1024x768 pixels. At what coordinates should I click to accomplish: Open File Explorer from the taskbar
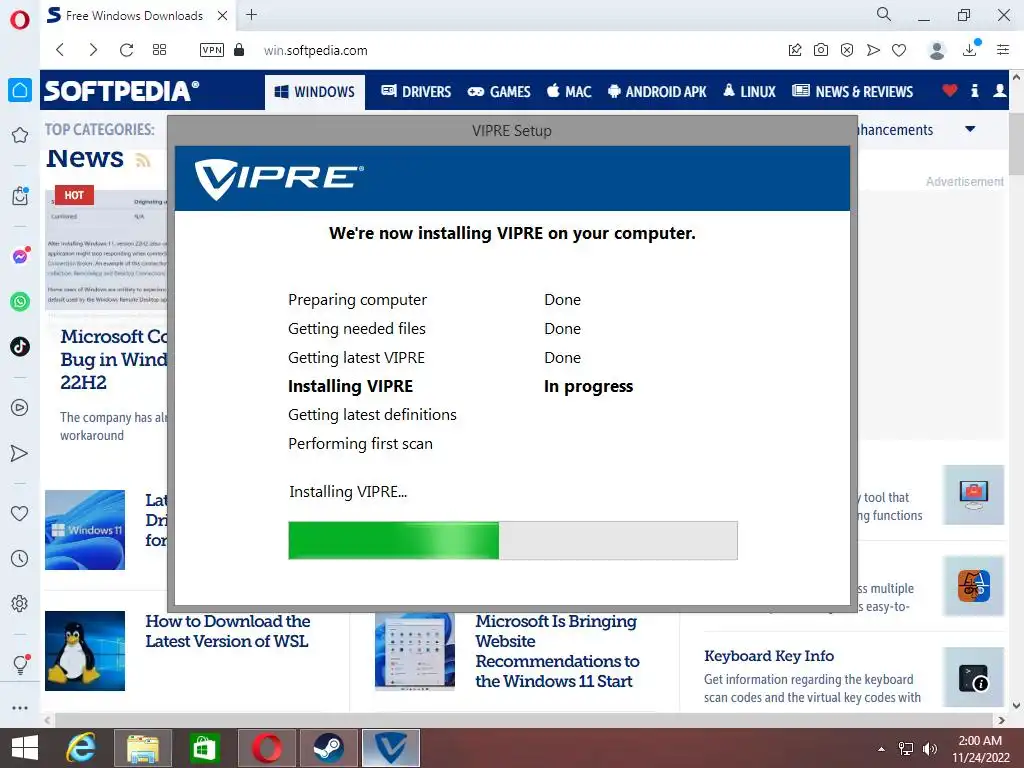pos(142,748)
